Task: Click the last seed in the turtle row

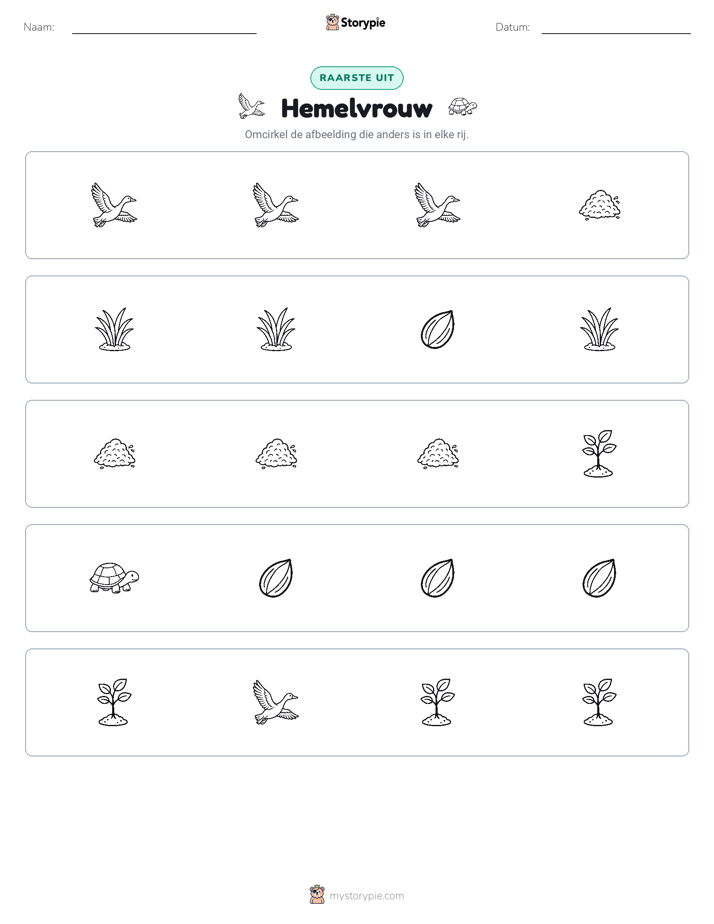Action: click(599, 578)
